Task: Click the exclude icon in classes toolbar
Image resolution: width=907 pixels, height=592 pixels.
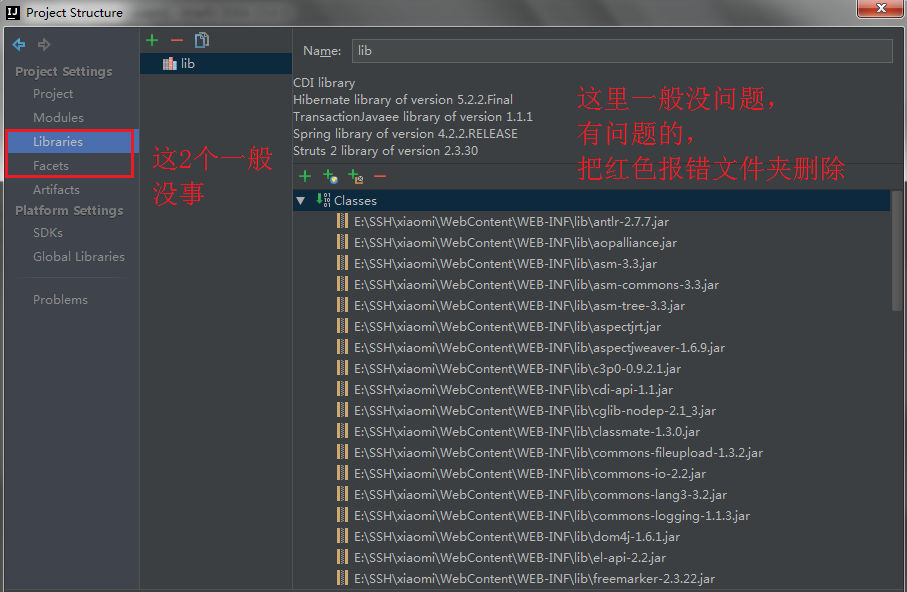Action: pyautogui.click(x=356, y=176)
